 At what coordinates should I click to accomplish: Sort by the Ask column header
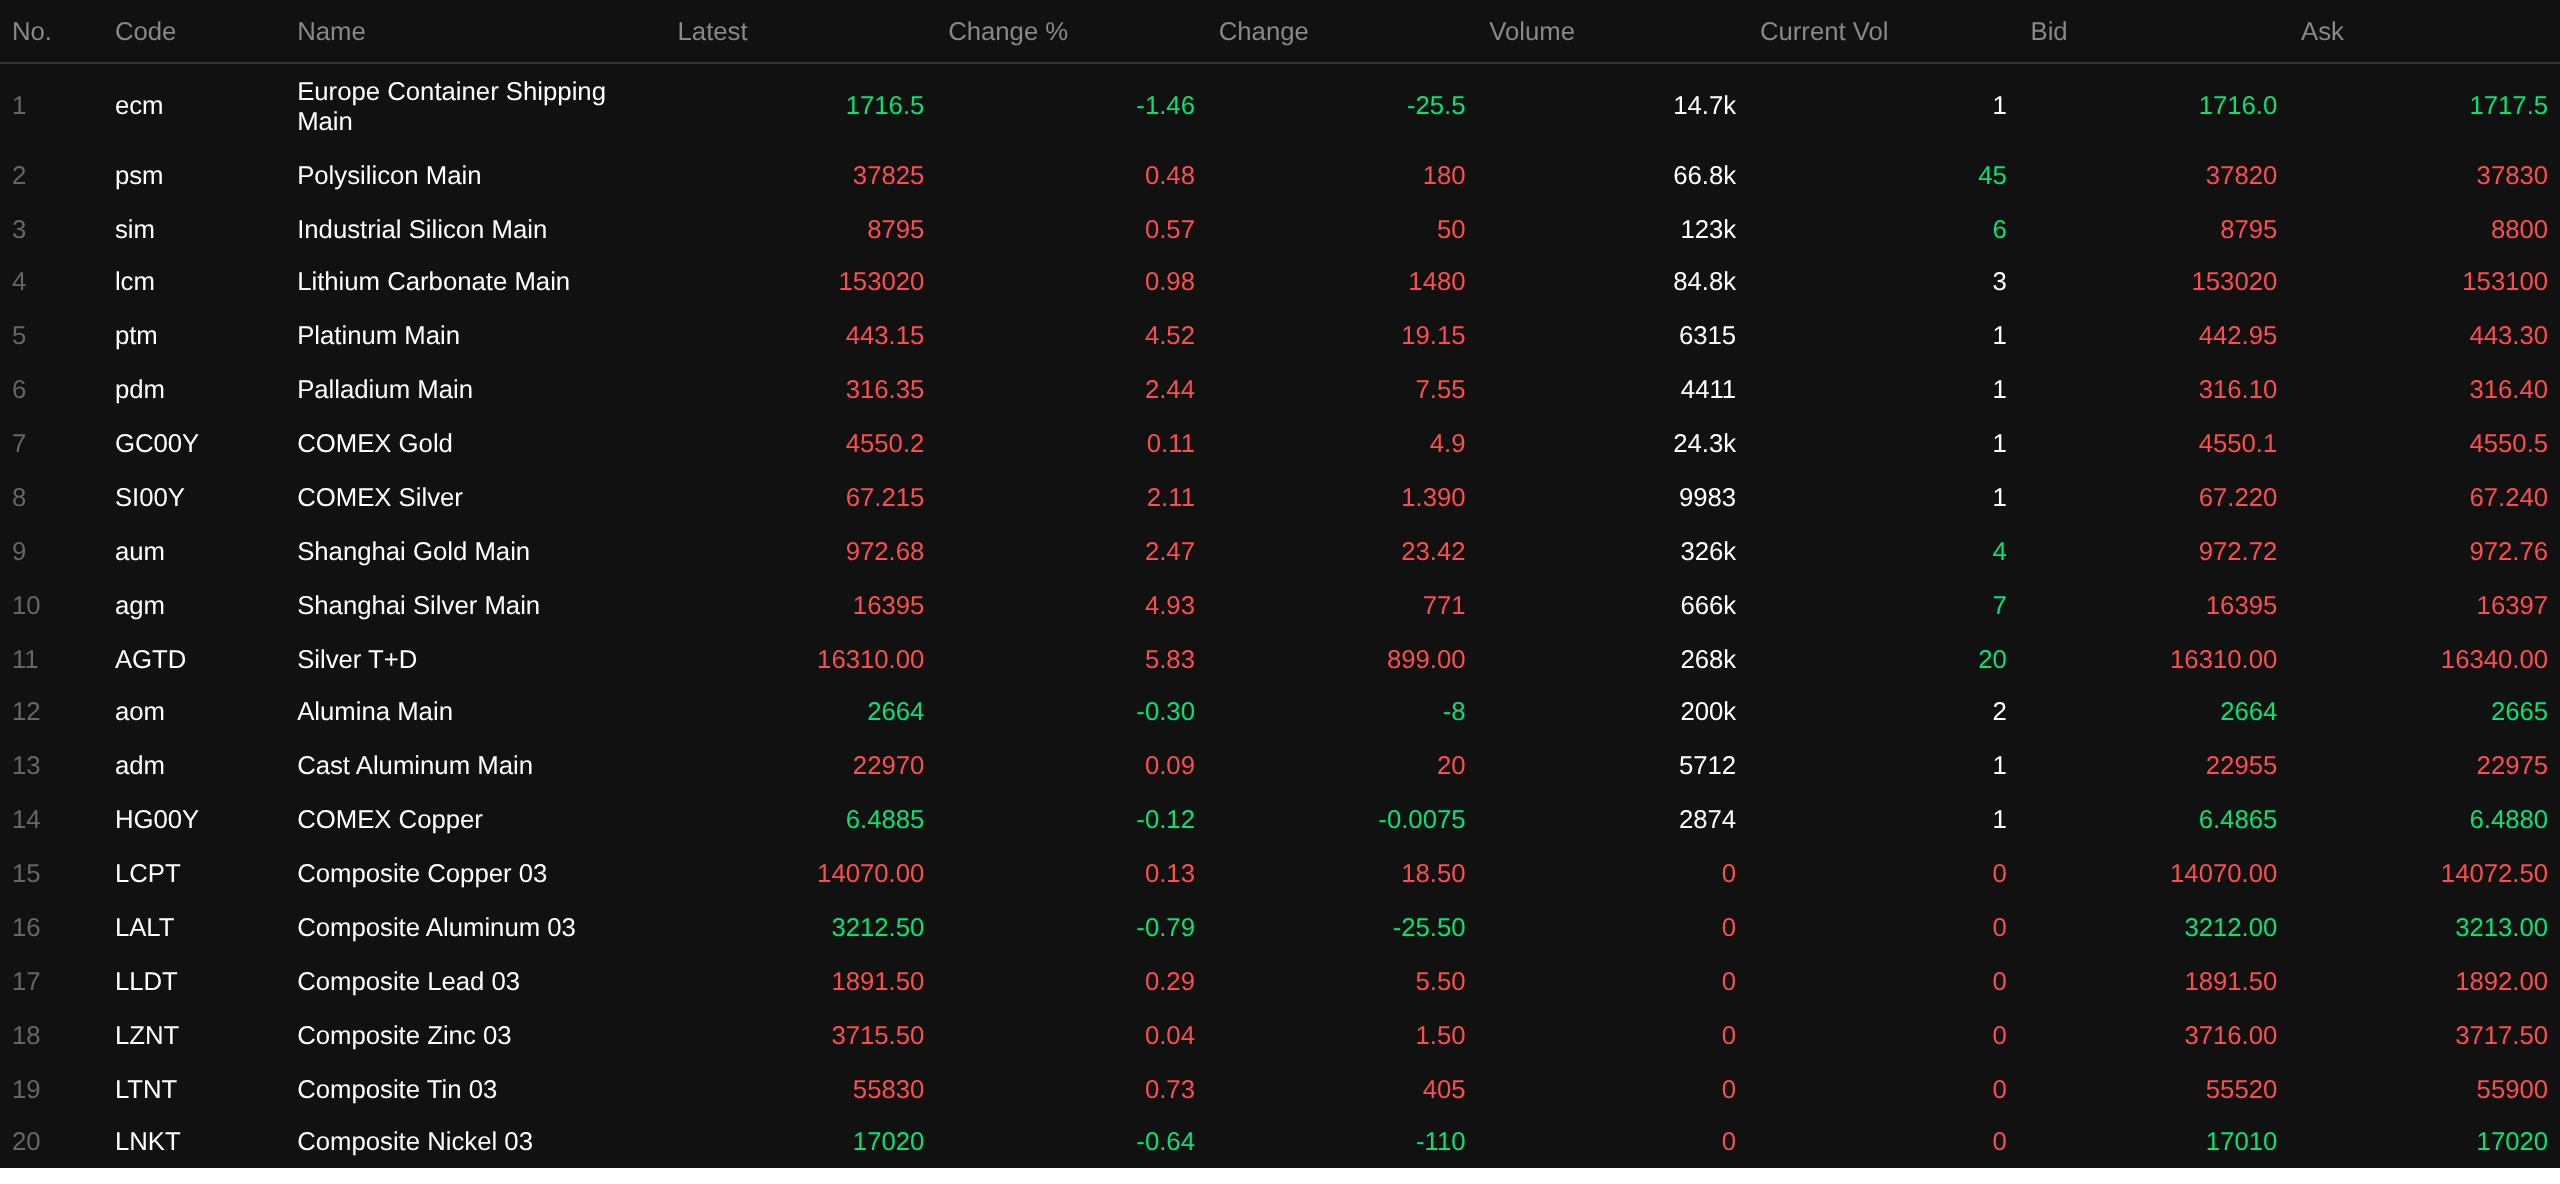2322,32
